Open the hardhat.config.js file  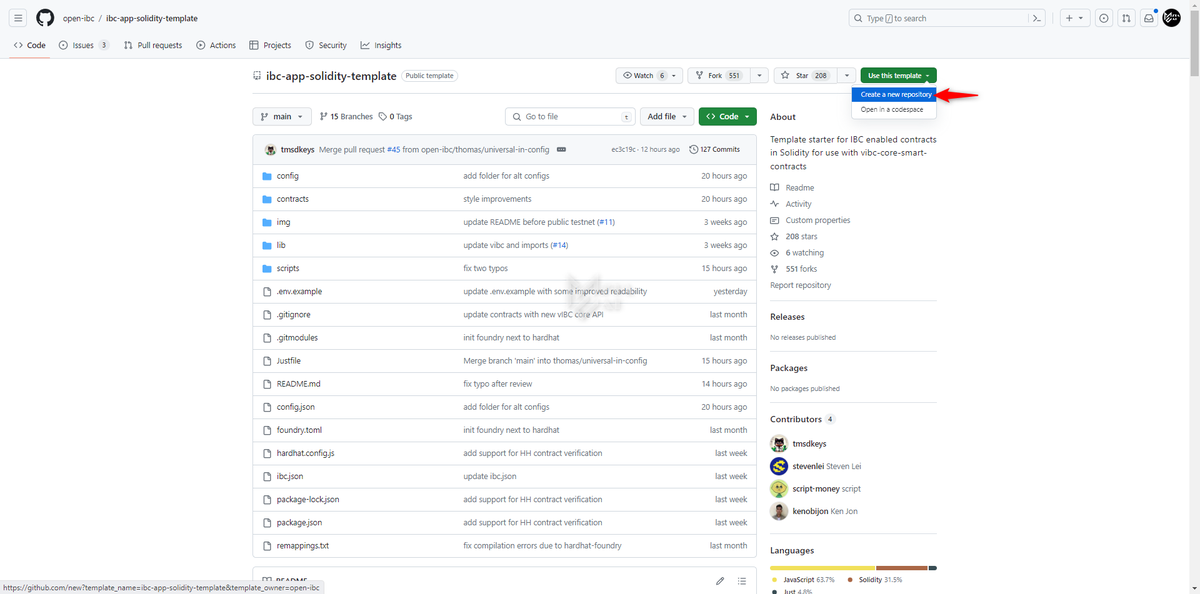click(305, 453)
